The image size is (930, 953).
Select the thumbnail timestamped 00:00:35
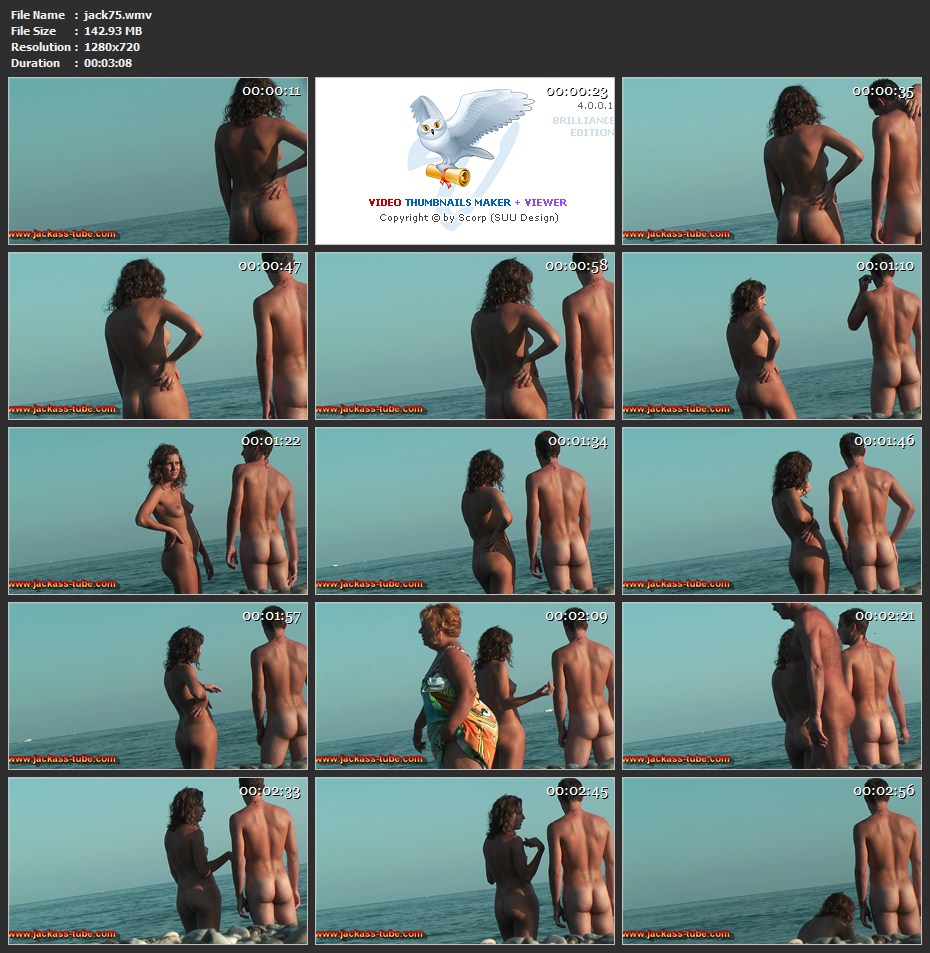click(x=771, y=161)
